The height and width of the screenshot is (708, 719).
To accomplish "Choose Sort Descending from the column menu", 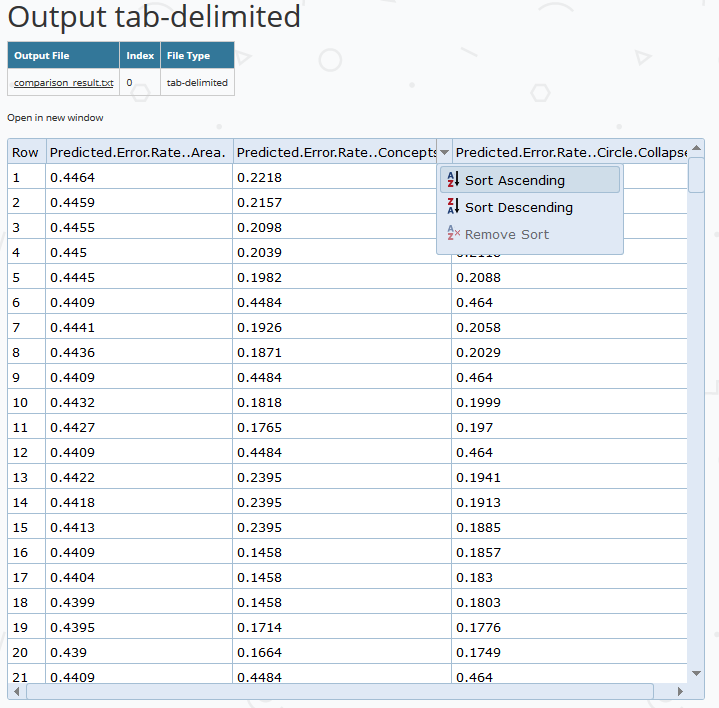I will [x=530, y=207].
